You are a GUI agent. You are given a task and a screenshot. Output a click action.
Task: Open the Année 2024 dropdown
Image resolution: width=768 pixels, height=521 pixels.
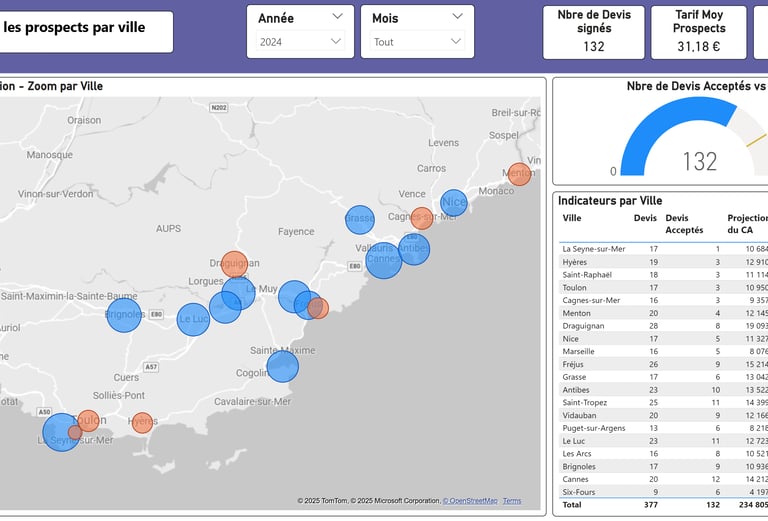coord(300,42)
